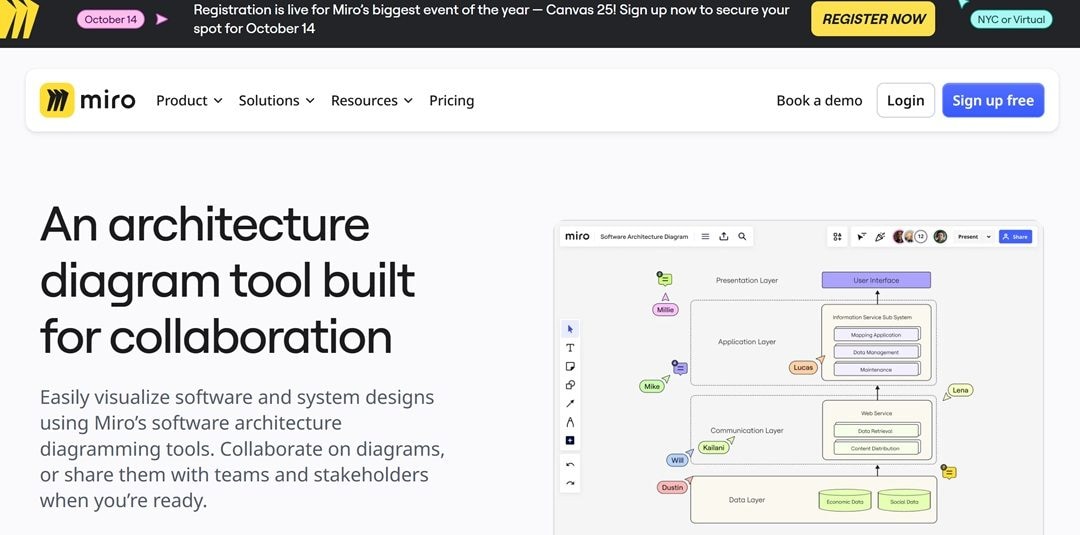Viewport: 1080px width, 535px height.
Task: Choose the sticky note tool
Action: [x=570, y=366]
